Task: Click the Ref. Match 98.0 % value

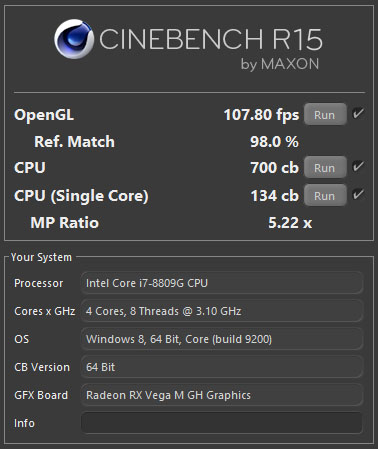Action: [274, 142]
